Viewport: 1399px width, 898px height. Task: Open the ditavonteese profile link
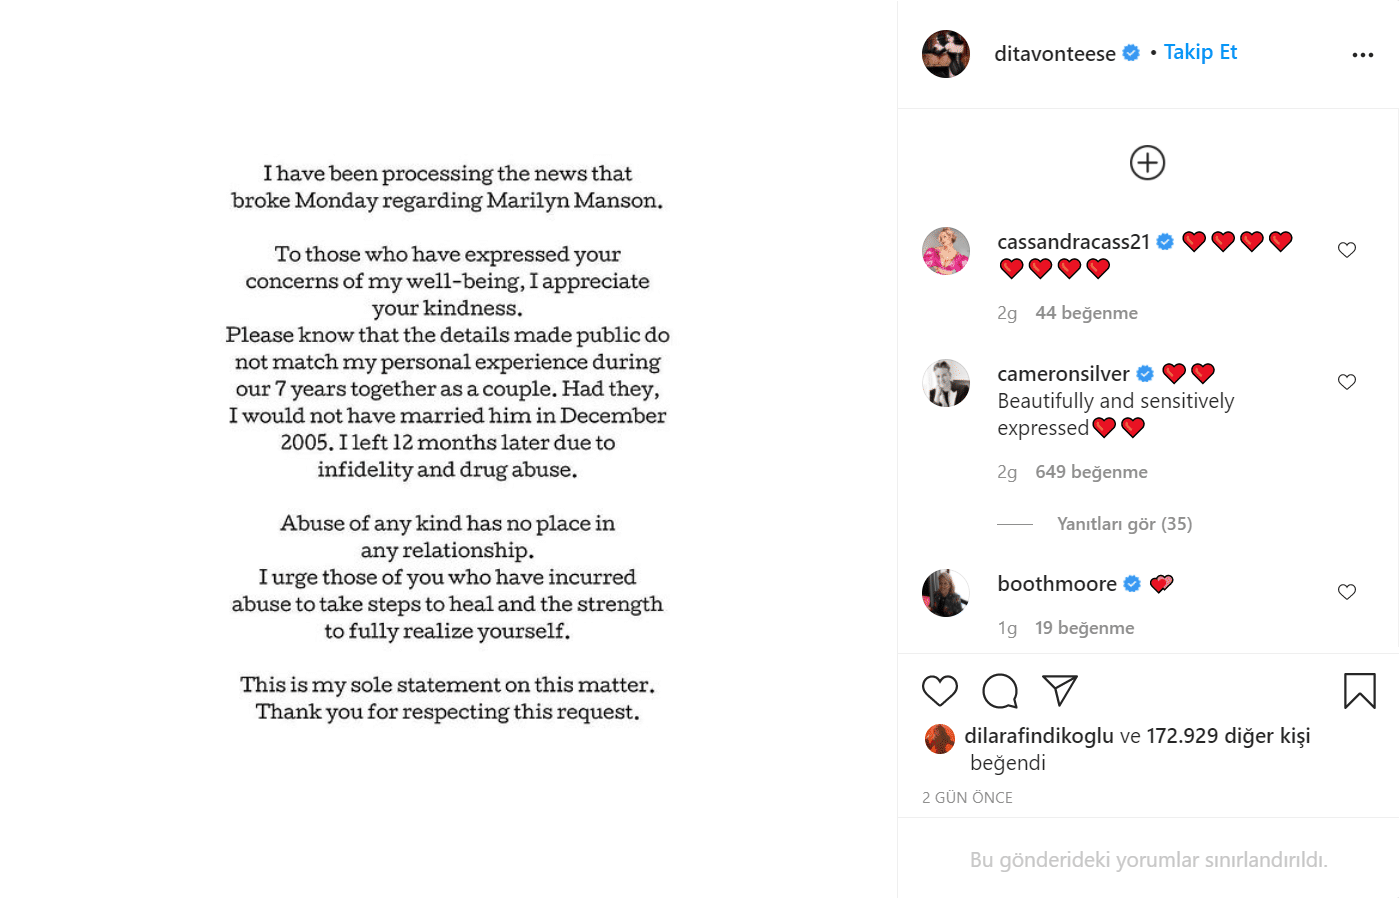[x=1054, y=54]
